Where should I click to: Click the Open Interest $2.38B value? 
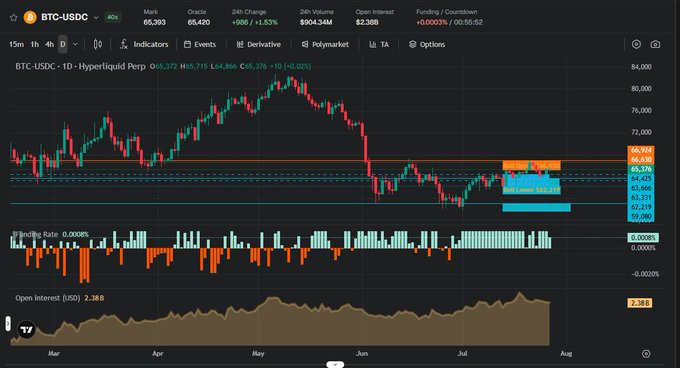click(367, 22)
